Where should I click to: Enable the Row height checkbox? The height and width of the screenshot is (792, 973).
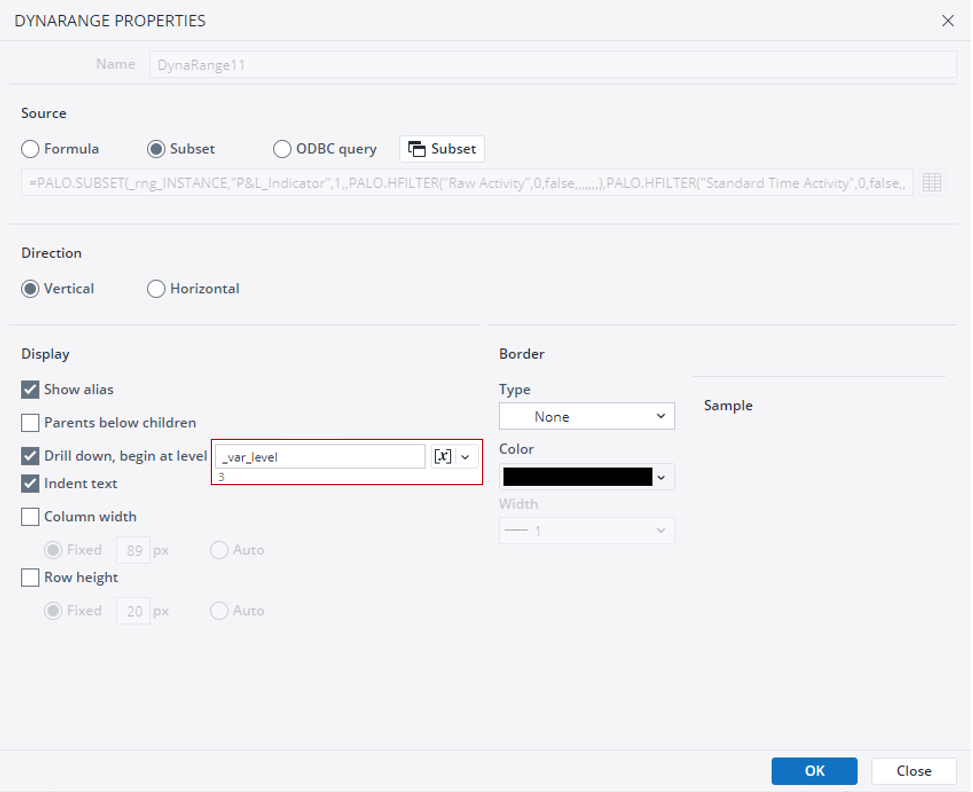click(x=31, y=578)
